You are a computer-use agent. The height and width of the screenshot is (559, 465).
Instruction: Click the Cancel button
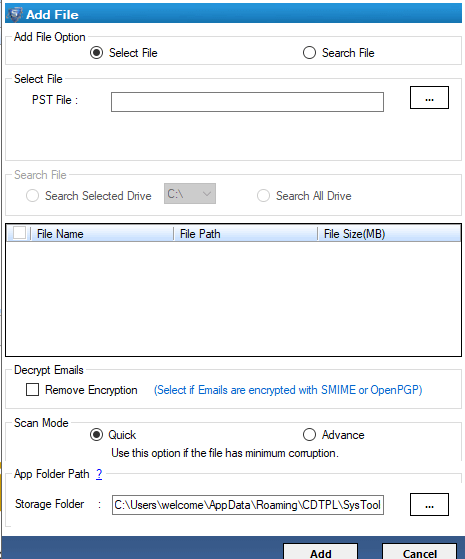click(419, 552)
